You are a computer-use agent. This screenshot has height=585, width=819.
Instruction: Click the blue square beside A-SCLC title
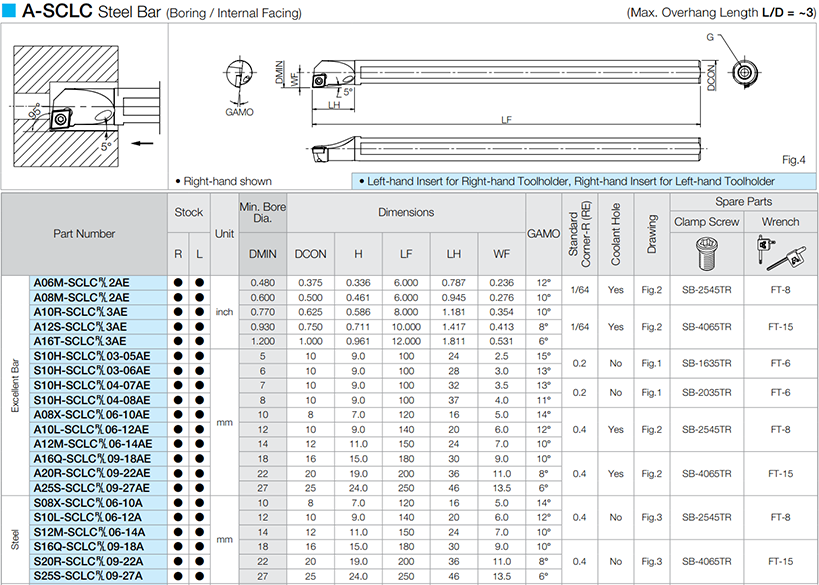click(9, 10)
